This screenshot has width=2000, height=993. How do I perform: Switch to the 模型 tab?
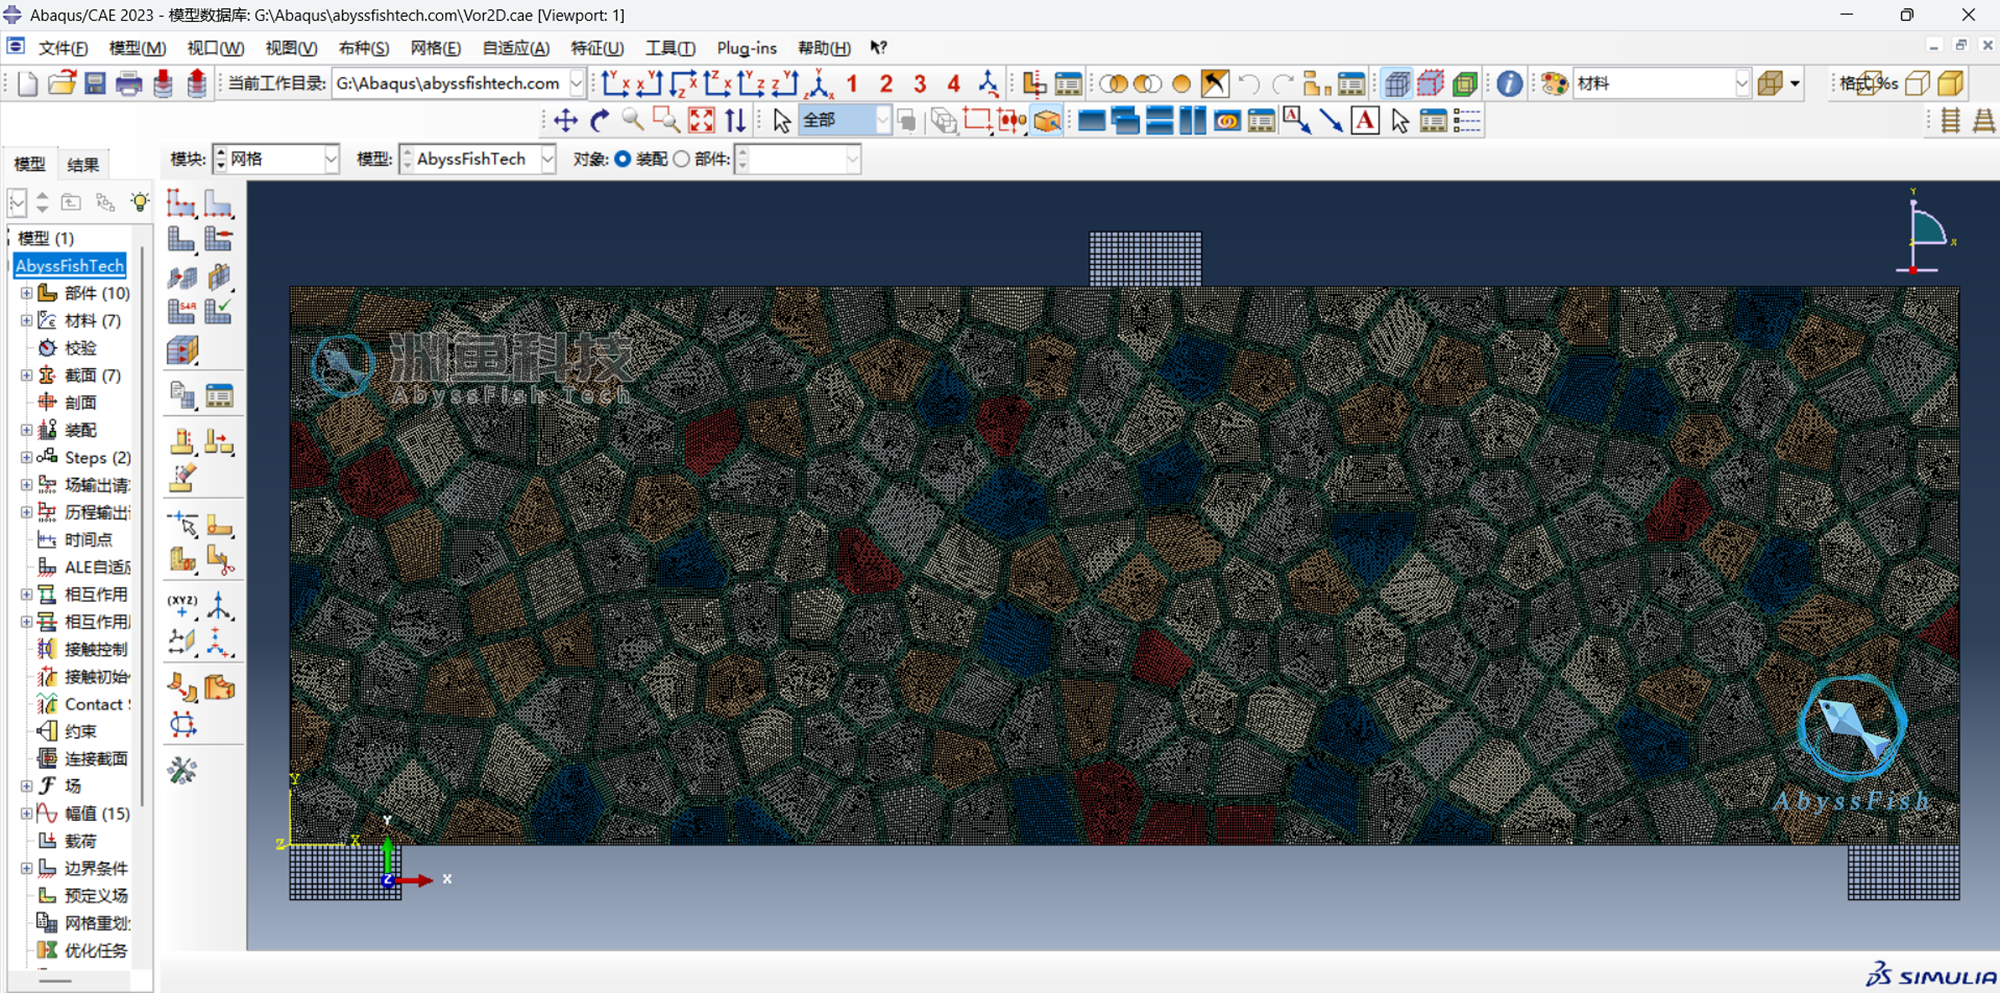[x=29, y=165]
